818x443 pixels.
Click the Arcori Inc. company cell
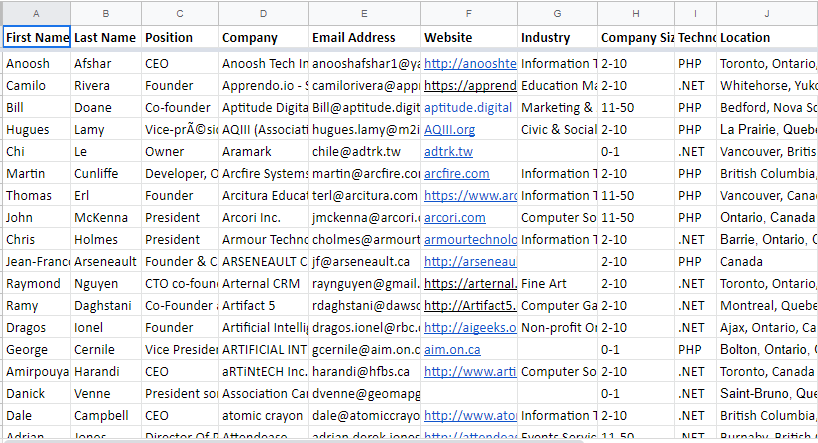263,218
